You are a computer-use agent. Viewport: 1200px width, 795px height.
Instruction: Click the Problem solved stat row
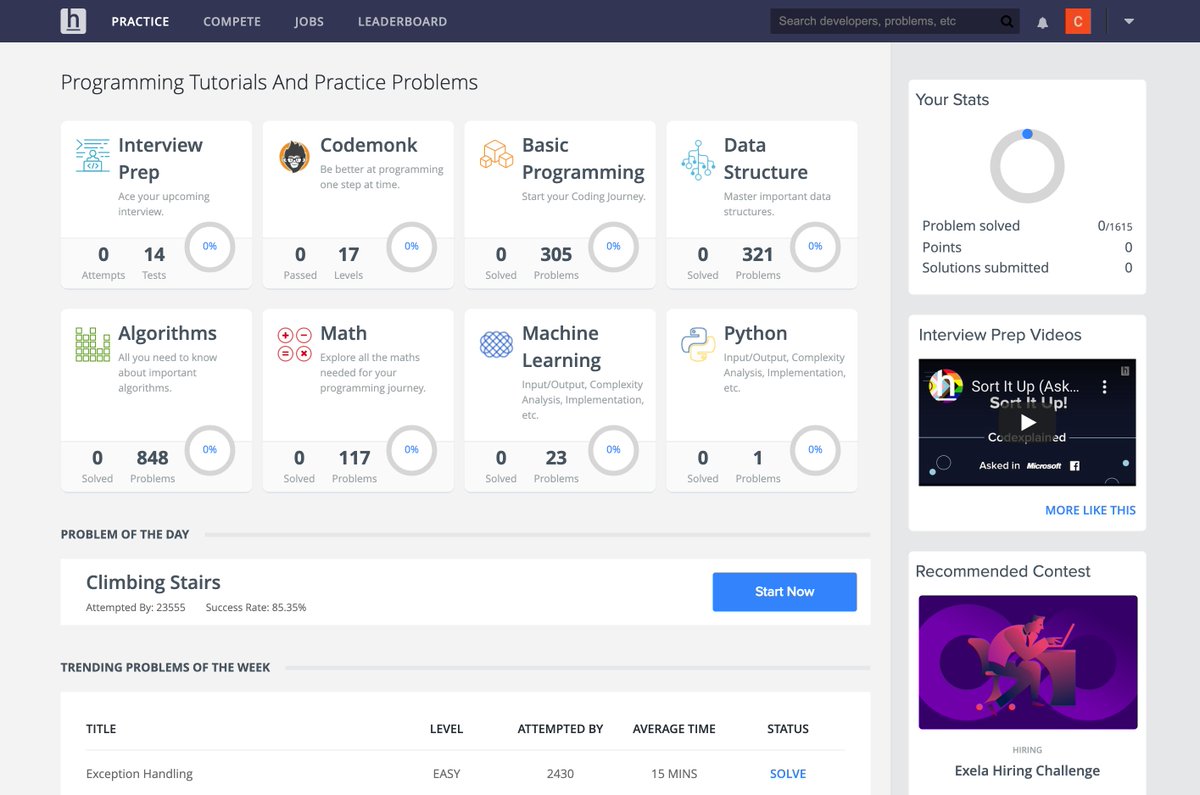pos(1027,226)
